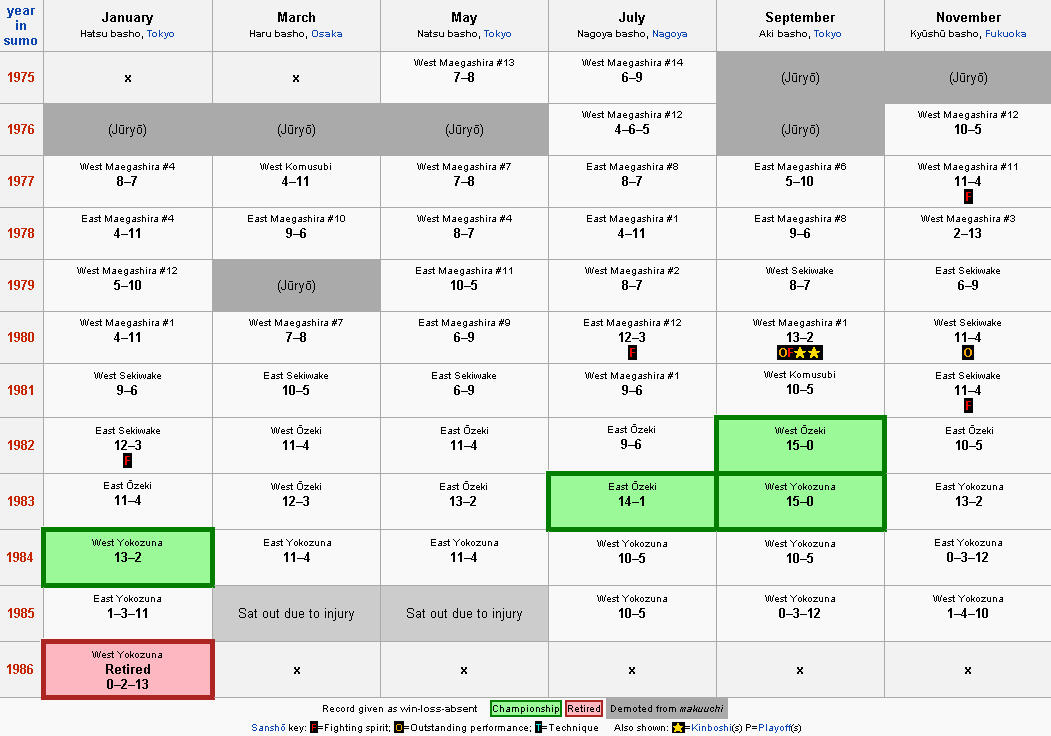Click the Technique T icon in legend
The image size is (1051, 736).
[x=539, y=727]
